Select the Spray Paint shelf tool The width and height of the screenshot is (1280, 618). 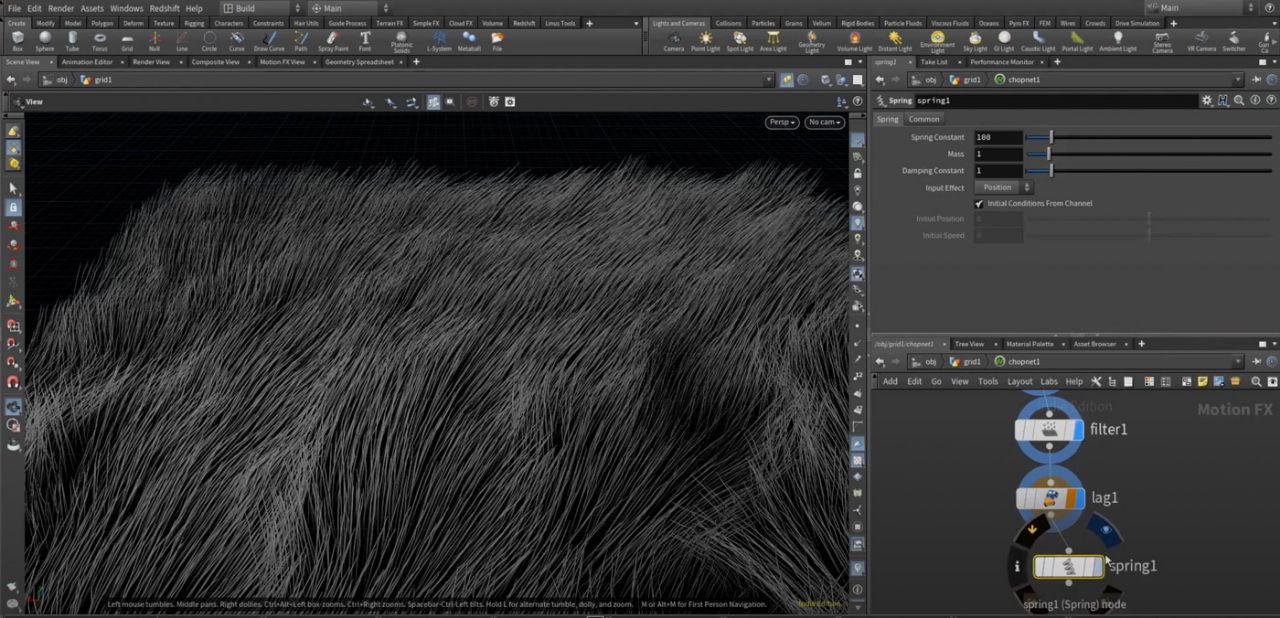pyautogui.click(x=333, y=41)
